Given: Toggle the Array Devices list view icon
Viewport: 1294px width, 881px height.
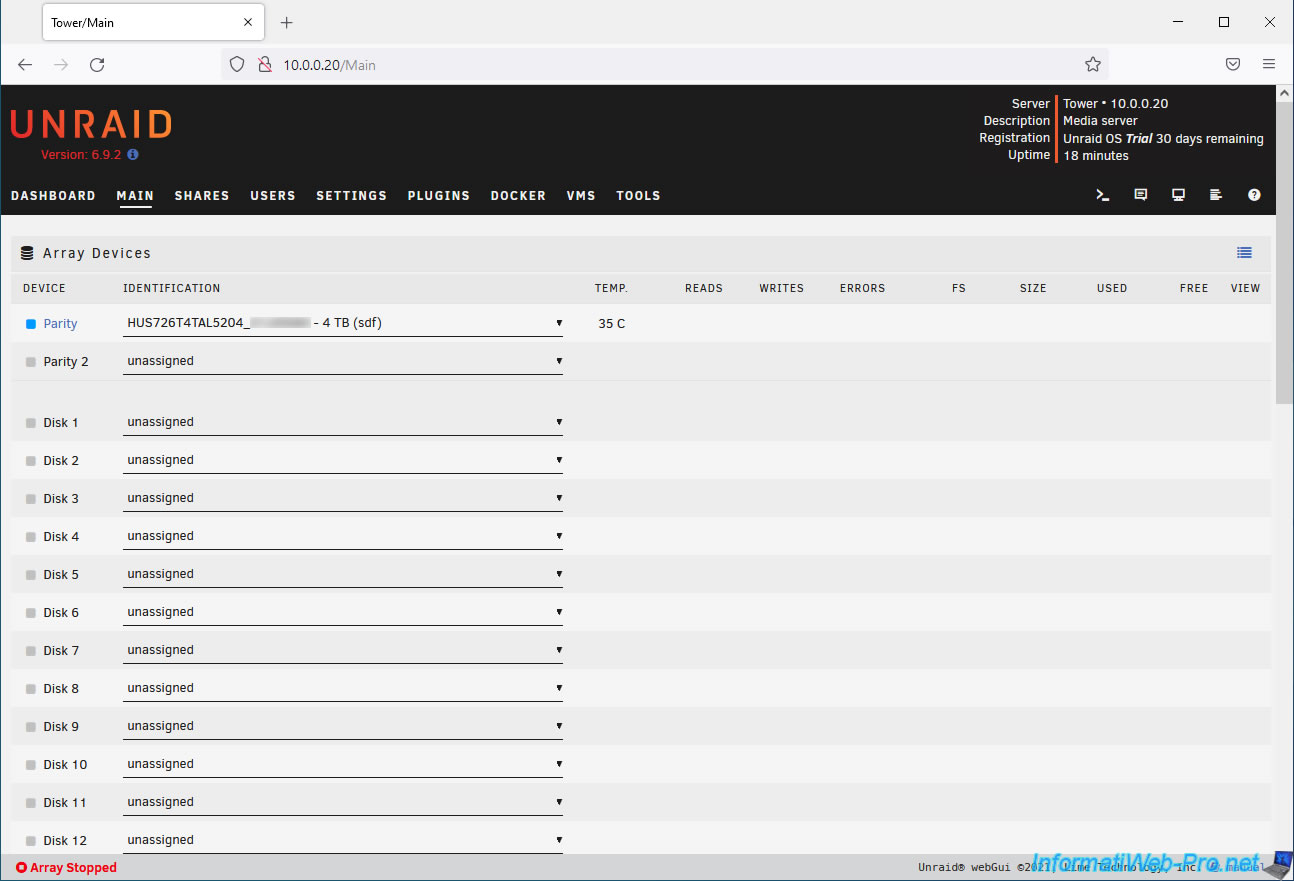Looking at the screenshot, I should tap(1244, 253).
